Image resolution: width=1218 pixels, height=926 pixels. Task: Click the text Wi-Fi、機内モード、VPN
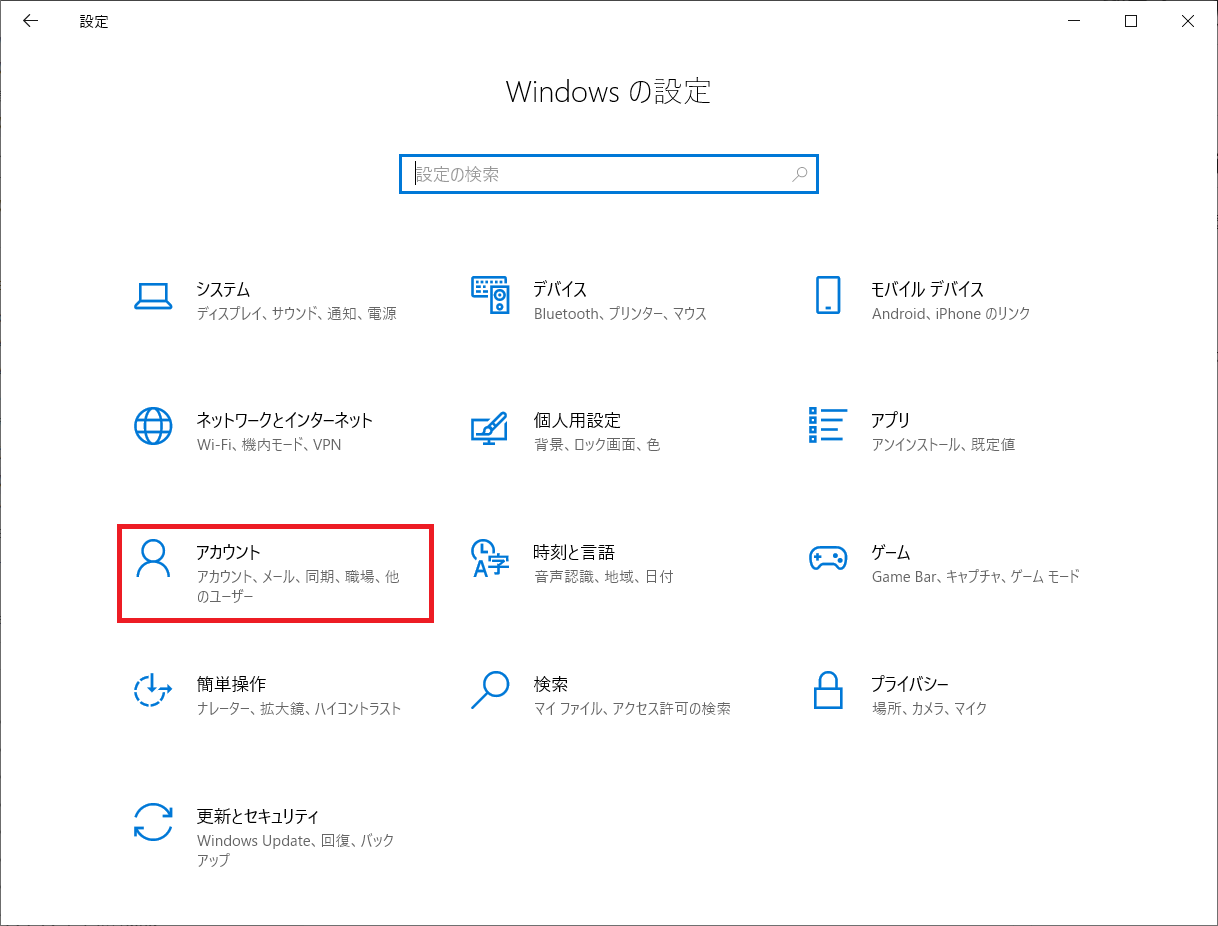(269, 444)
